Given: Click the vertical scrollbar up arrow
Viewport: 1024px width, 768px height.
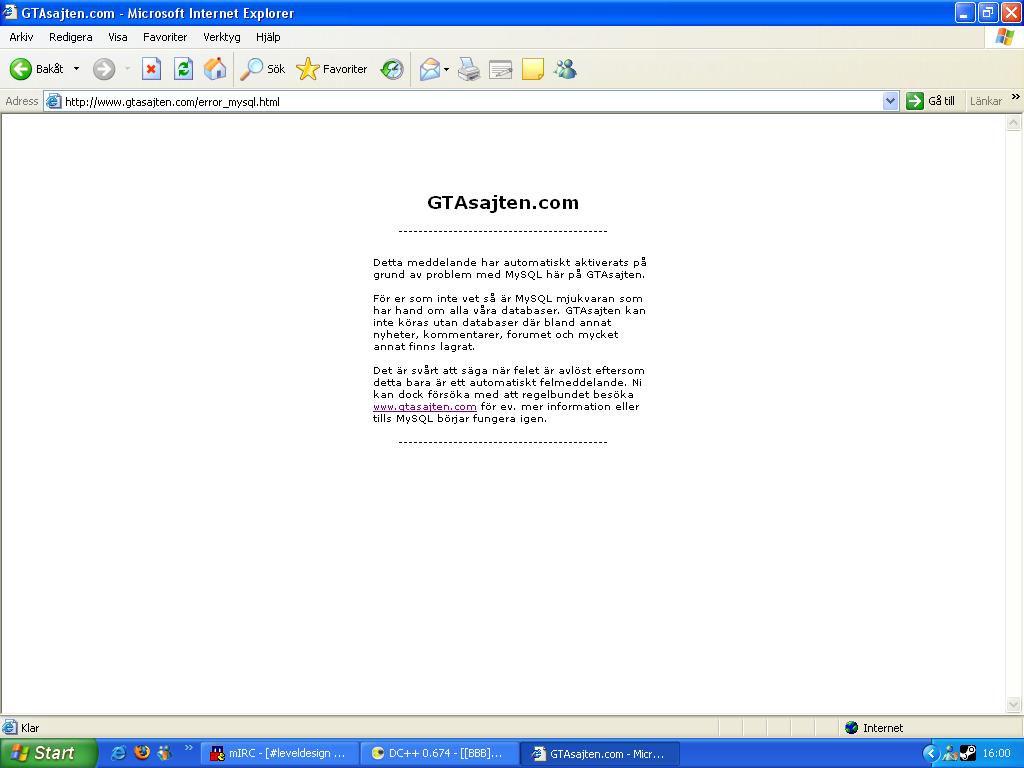Looking at the screenshot, I should pos(1014,122).
